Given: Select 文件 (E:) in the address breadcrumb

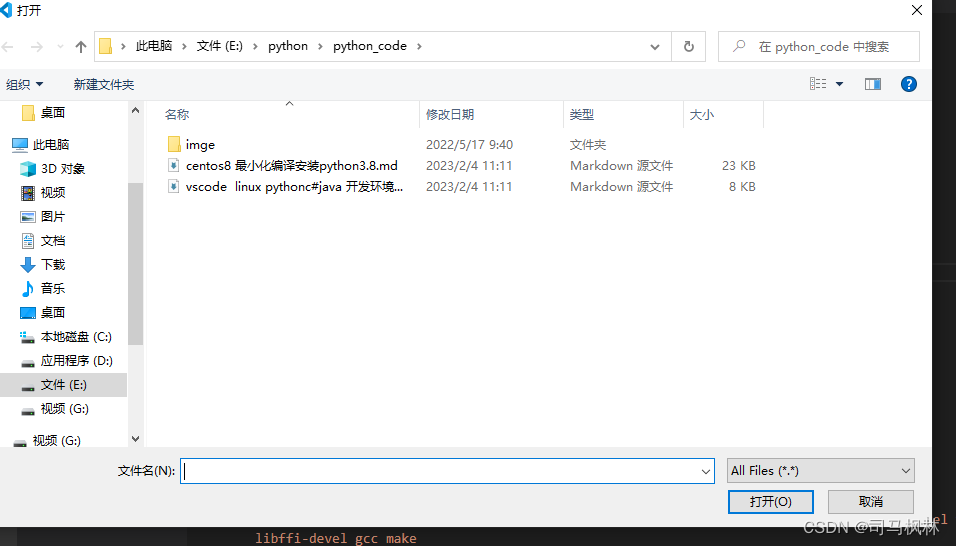Looking at the screenshot, I should coord(219,46).
